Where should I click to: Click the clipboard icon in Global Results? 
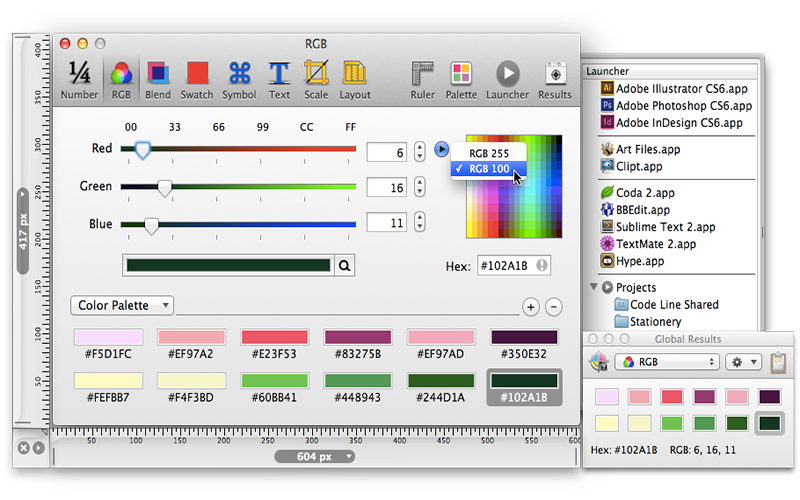[778, 362]
